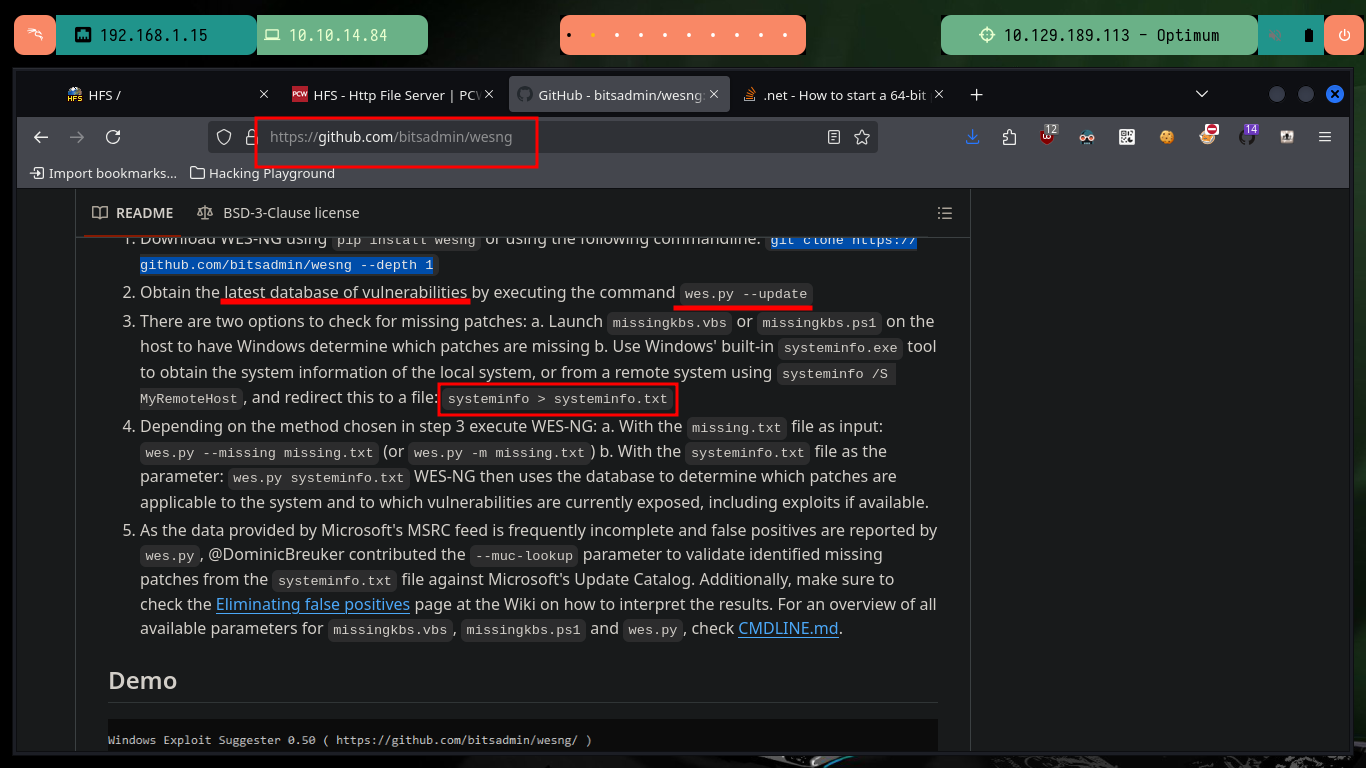Open the Firefox hamburger application menu
Image resolution: width=1366 pixels, height=768 pixels.
(x=1325, y=137)
